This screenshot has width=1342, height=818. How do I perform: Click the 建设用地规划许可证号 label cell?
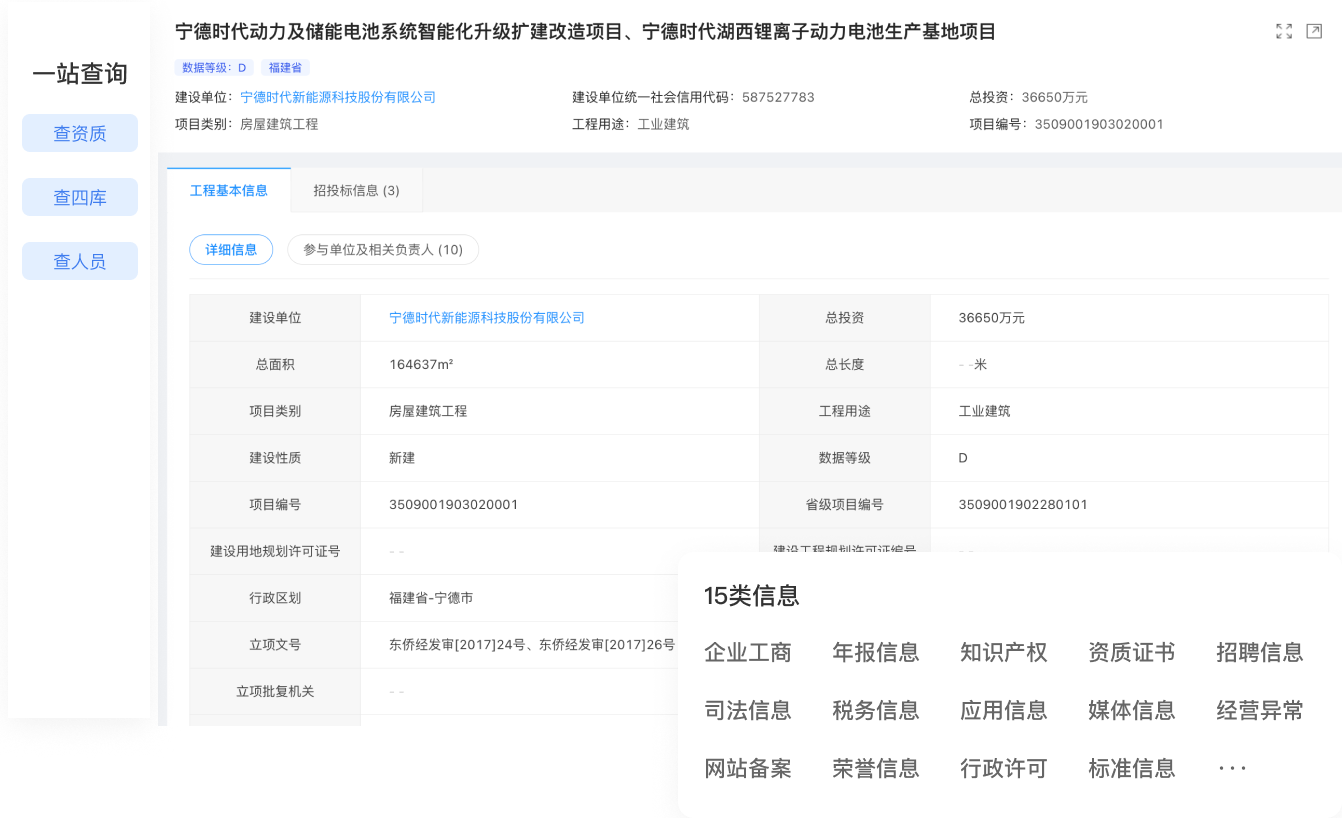coord(275,551)
